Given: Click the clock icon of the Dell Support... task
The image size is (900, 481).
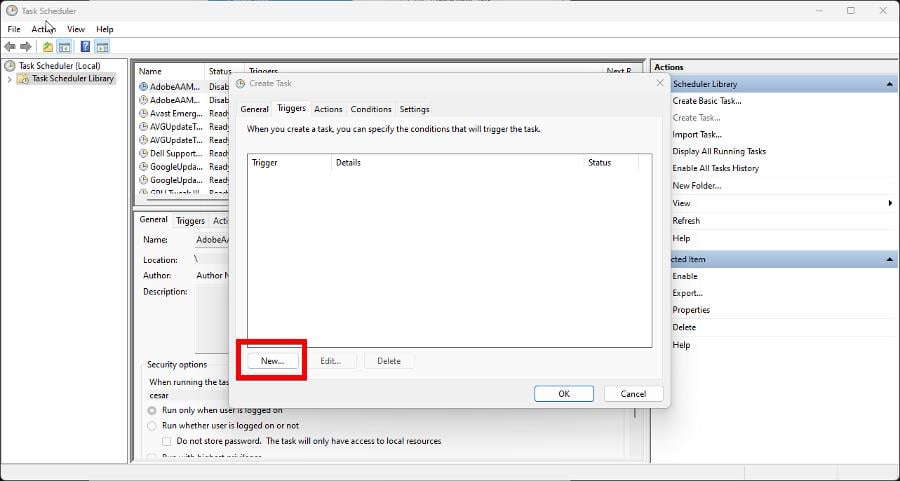Looking at the screenshot, I should click(143, 153).
